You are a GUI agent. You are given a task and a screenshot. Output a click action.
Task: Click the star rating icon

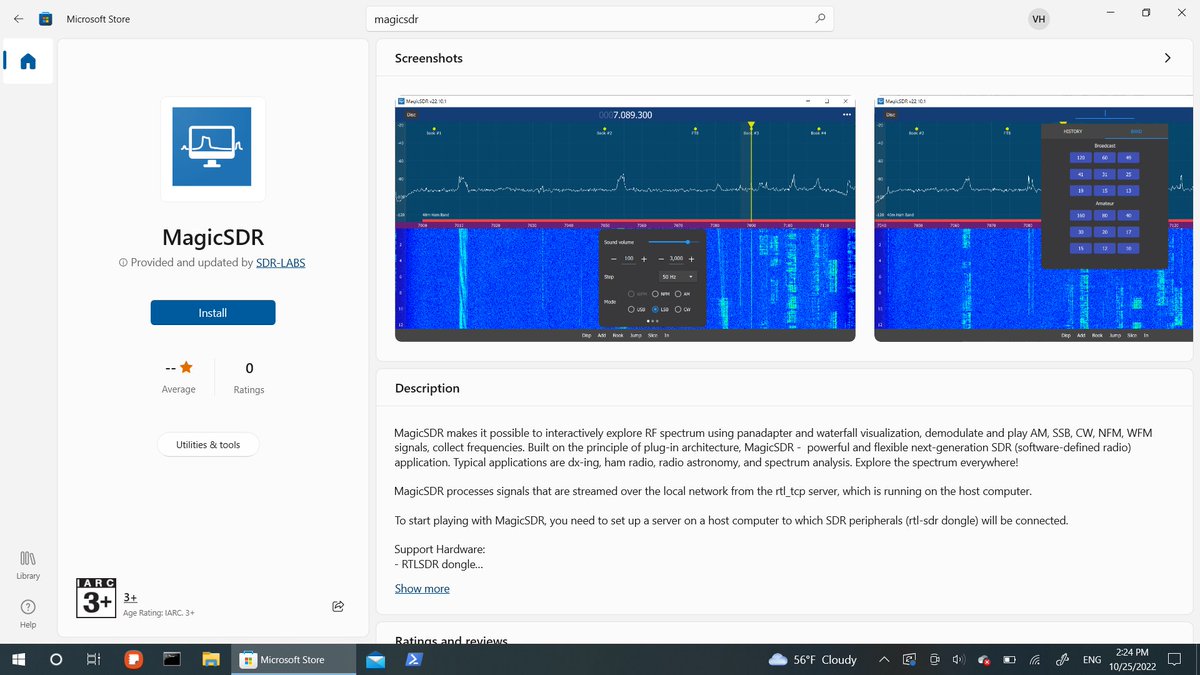[x=186, y=368]
